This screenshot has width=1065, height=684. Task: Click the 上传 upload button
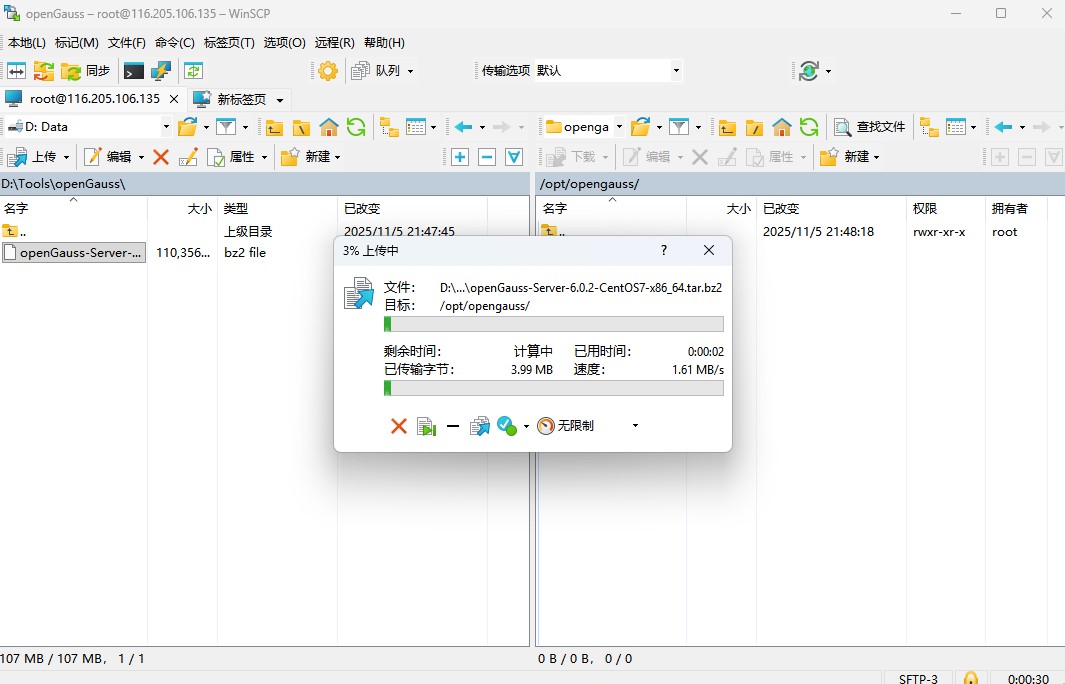click(x=34, y=157)
